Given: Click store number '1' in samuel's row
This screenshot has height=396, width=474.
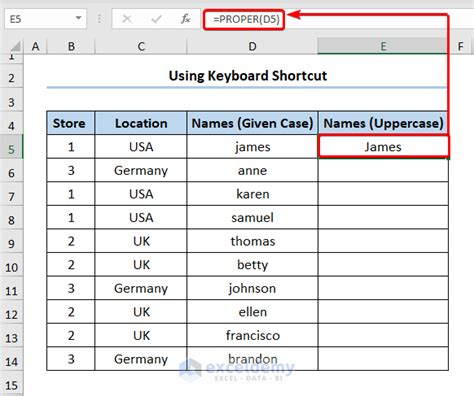Looking at the screenshot, I should [71, 218].
